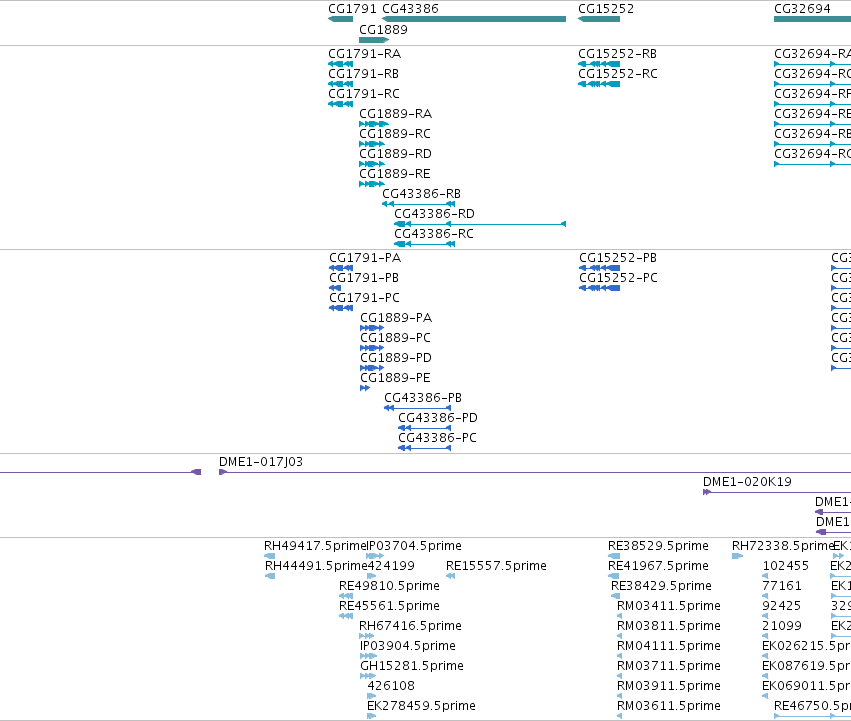Open transcript CG1791-RB

363,74
